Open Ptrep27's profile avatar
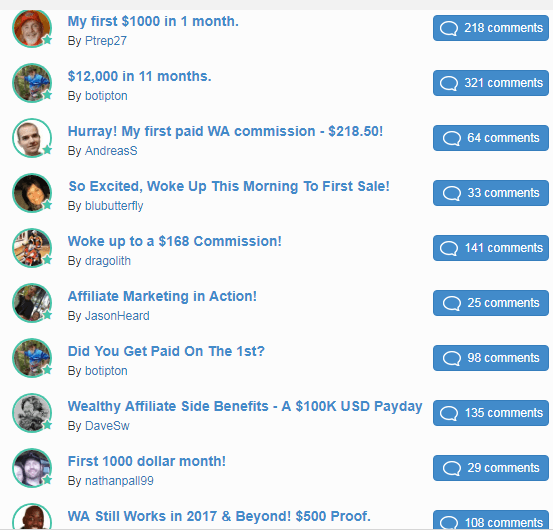553x530 pixels. pos(32,28)
